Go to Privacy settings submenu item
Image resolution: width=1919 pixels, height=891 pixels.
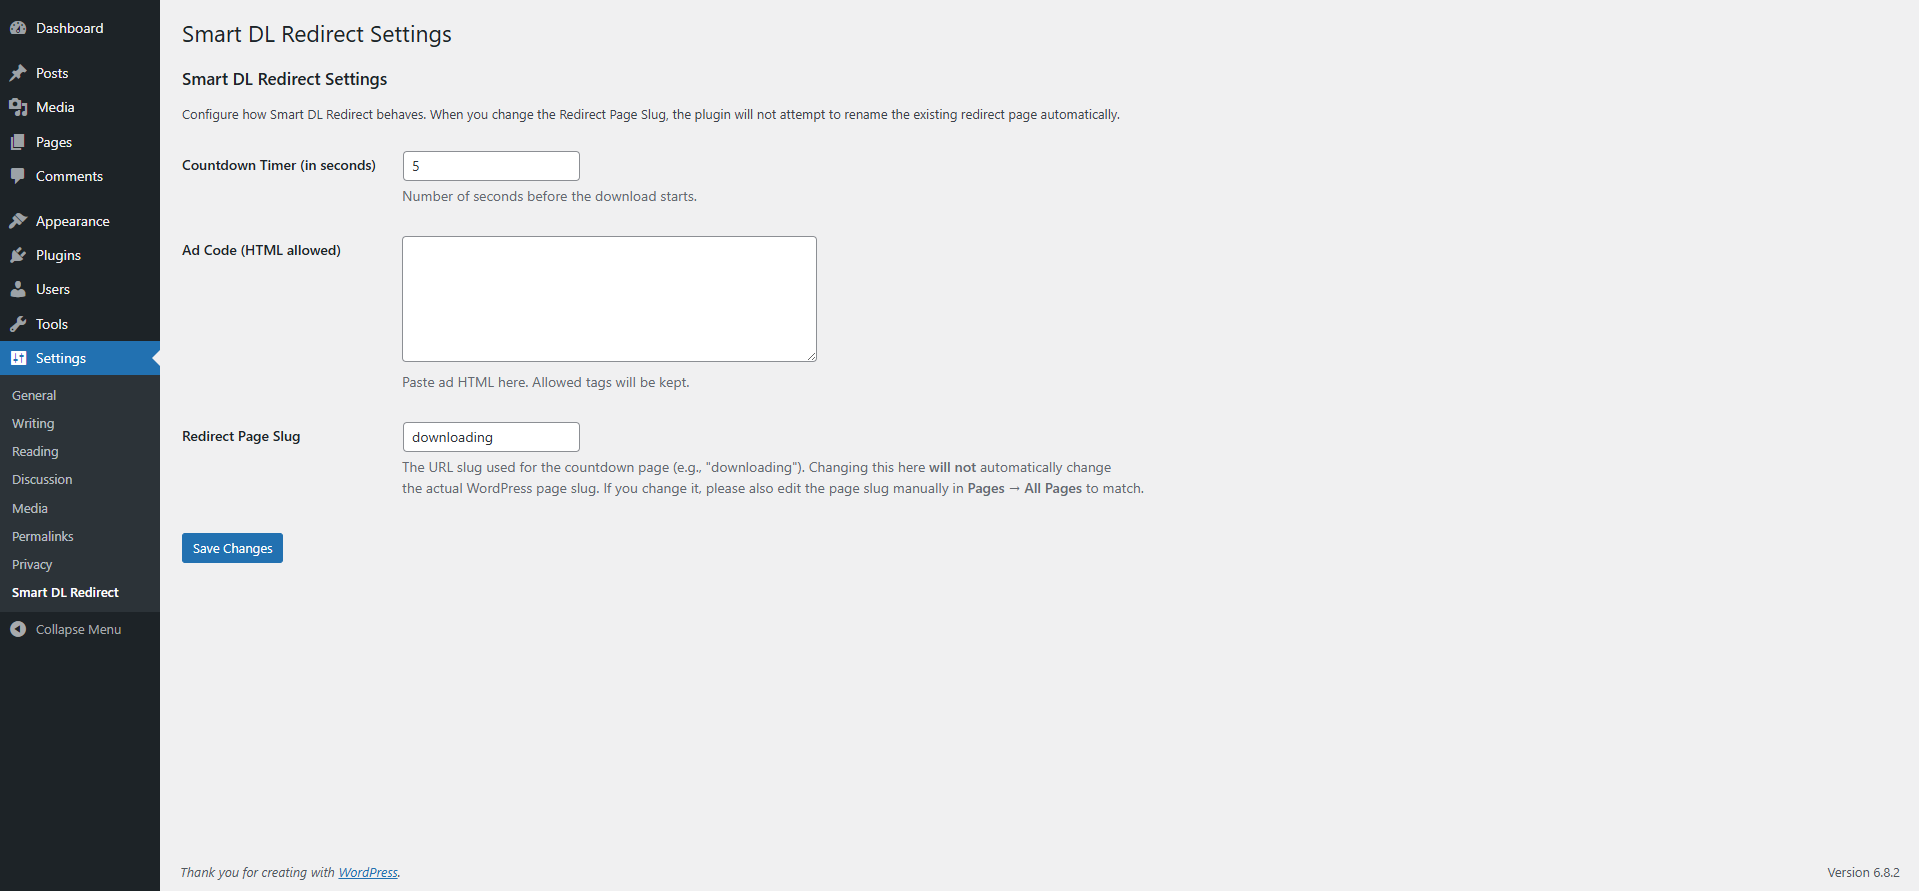(32, 564)
